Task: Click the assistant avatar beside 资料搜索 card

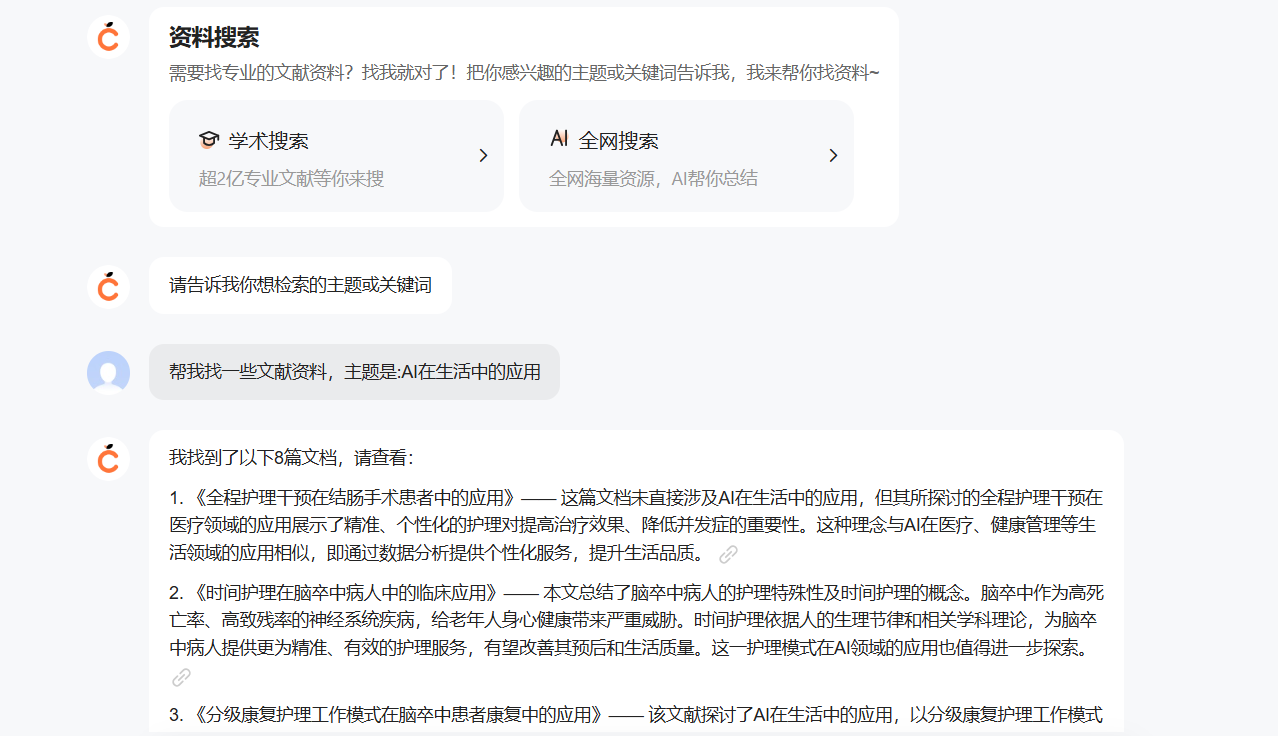Action: point(108,38)
